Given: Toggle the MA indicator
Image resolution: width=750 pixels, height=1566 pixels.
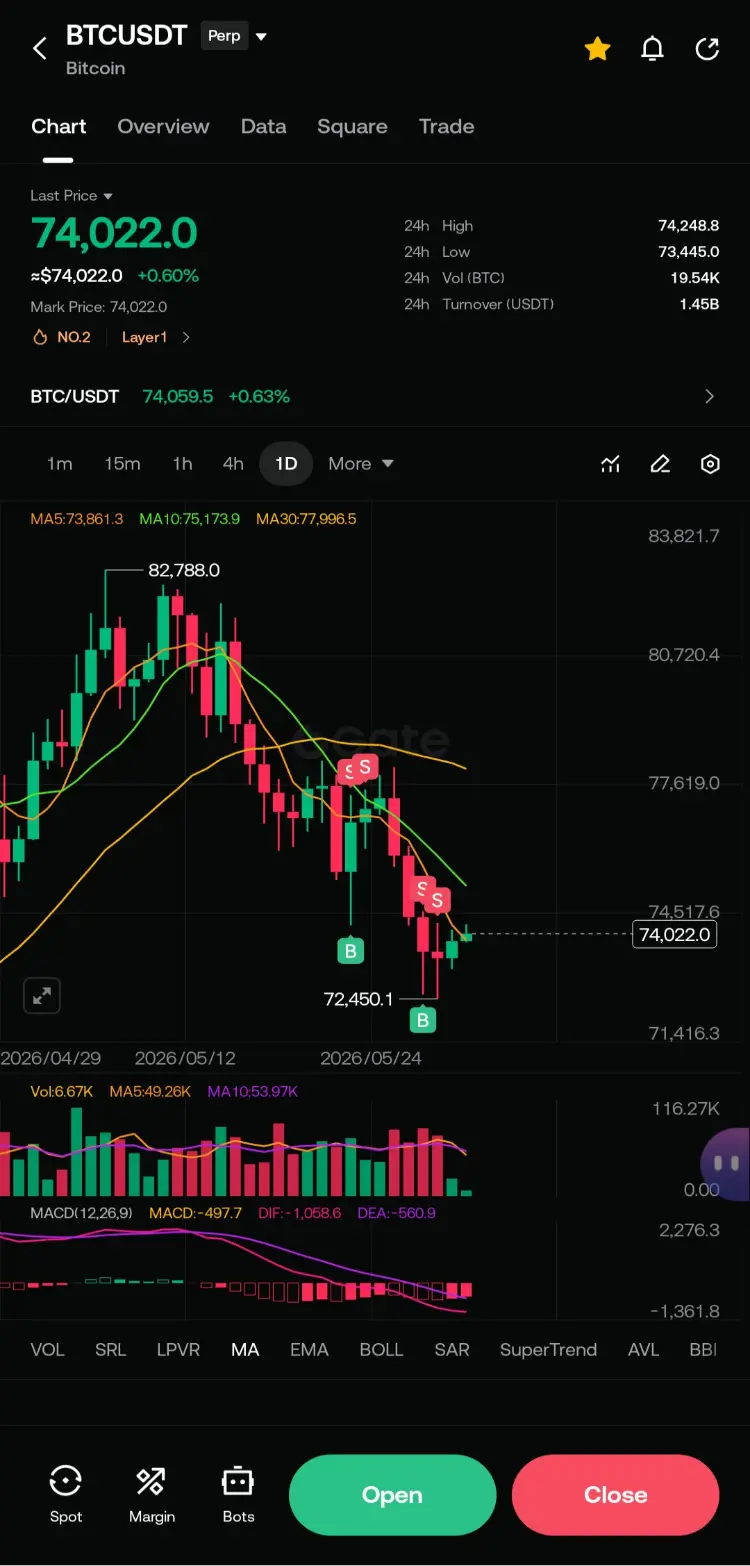Looking at the screenshot, I should point(245,1349).
